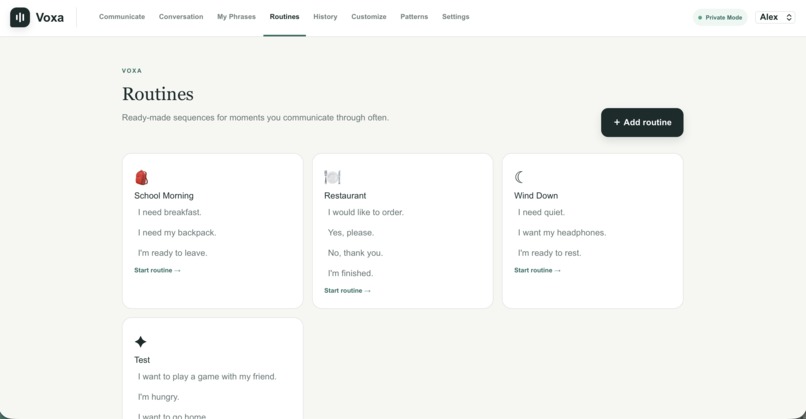Image resolution: width=806 pixels, height=419 pixels.
Task: Select phrase "I need my backpack."
Action: pyautogui.click(x=177, y=233)
